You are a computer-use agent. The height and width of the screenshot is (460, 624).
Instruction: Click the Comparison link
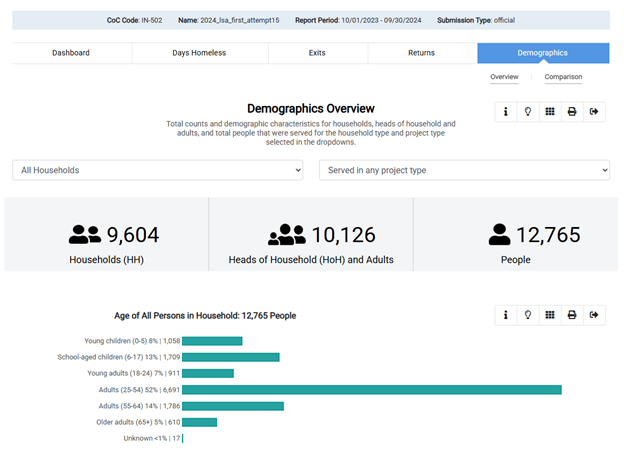(563, 77)
